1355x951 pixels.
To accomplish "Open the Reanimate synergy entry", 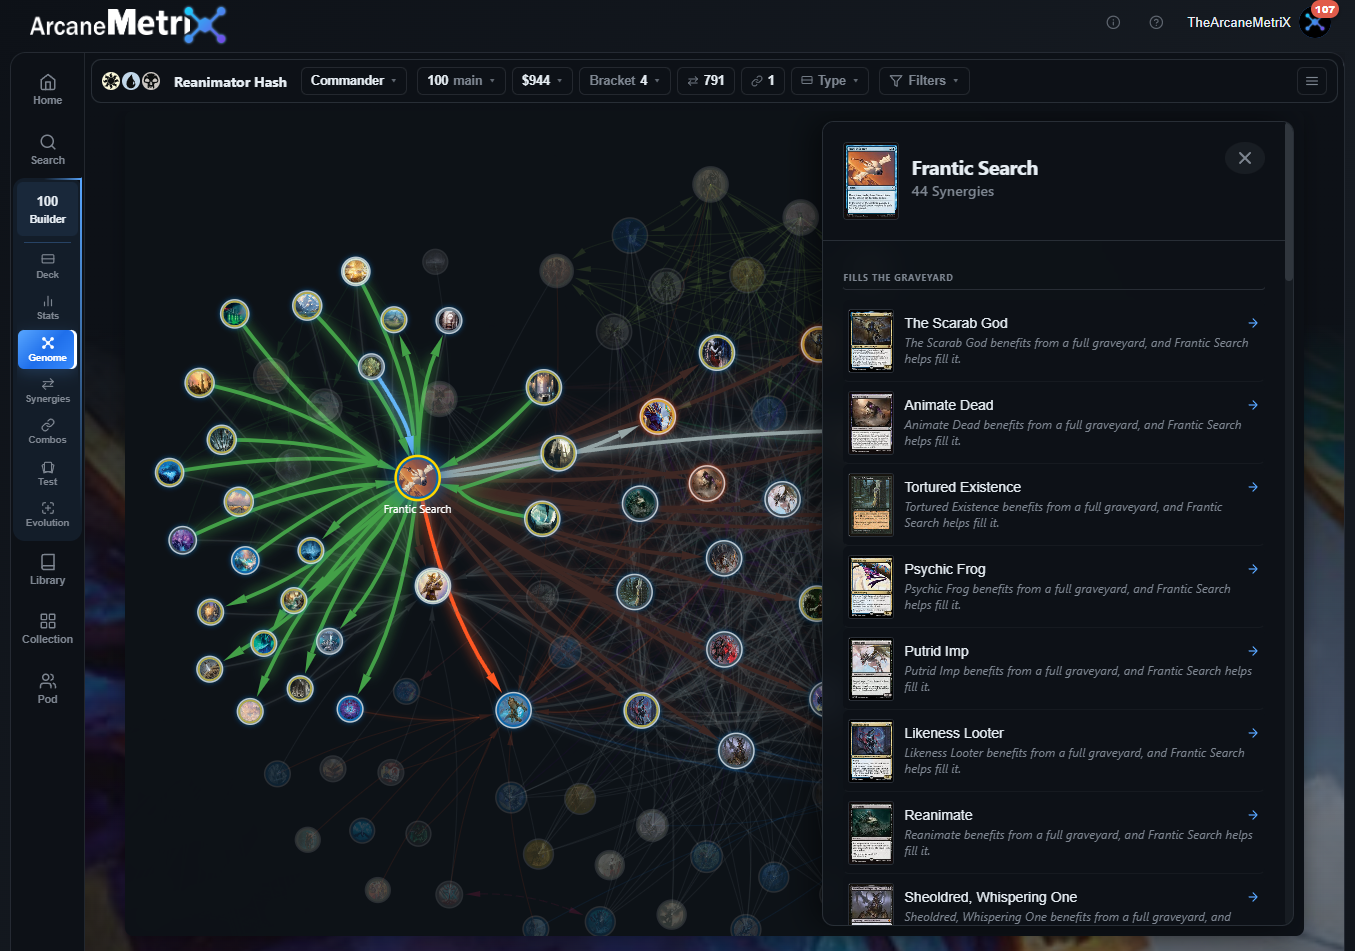I will click(x=1054, y=832).
